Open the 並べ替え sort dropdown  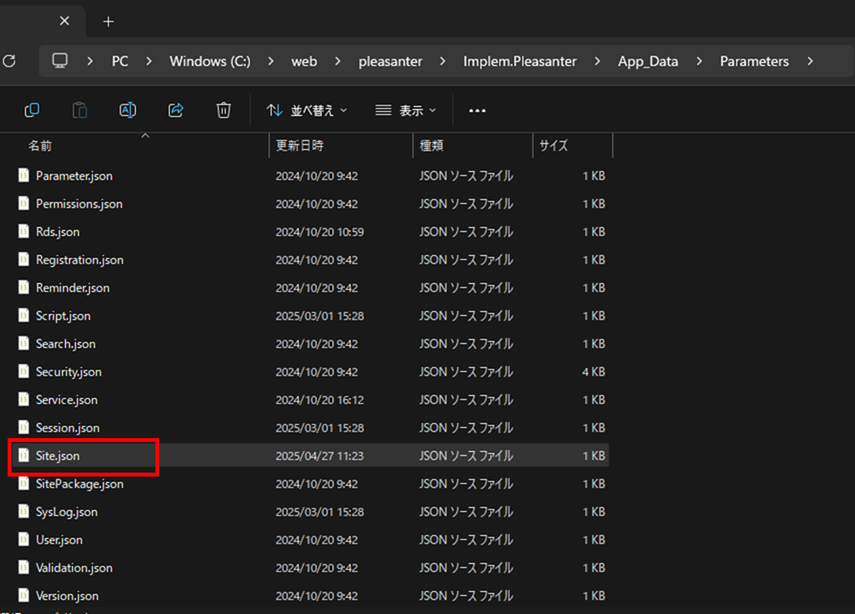point(307,111)
